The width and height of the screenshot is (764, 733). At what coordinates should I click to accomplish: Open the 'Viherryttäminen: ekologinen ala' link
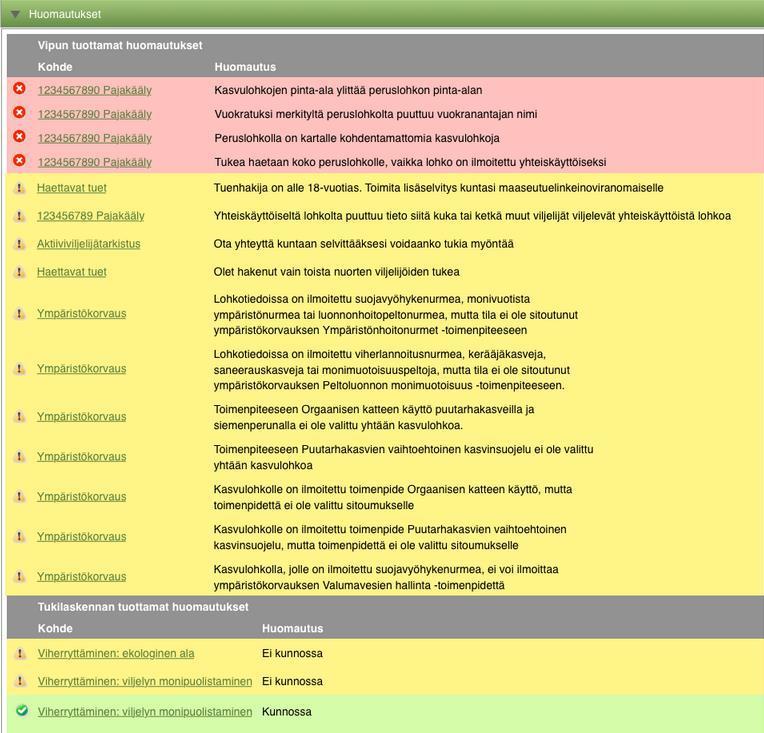click(x=116, y=654)
